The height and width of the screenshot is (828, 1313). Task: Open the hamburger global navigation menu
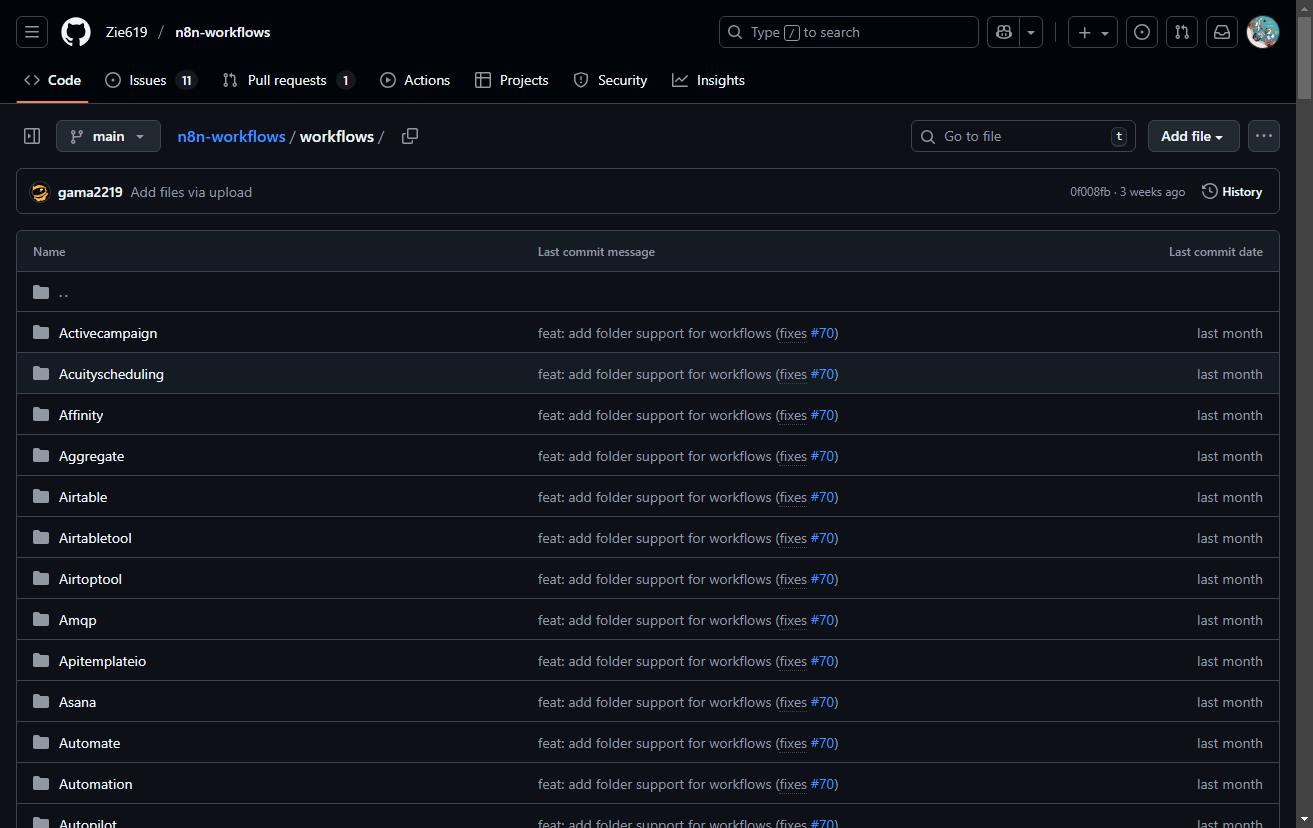[32, 32]
